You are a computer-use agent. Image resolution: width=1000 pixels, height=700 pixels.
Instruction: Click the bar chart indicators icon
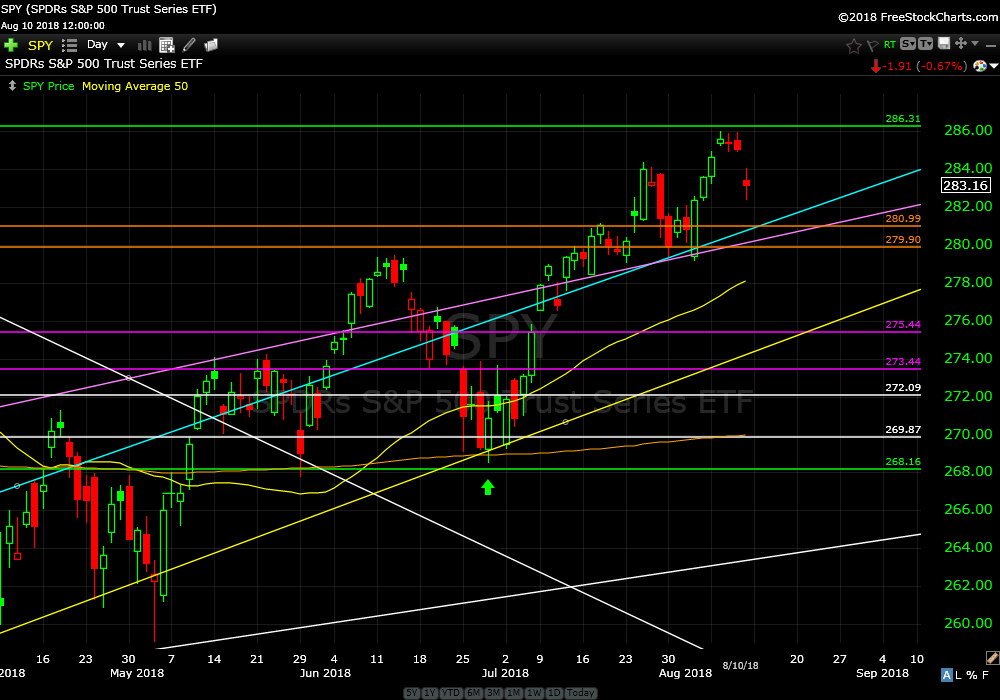coord(144,45)
